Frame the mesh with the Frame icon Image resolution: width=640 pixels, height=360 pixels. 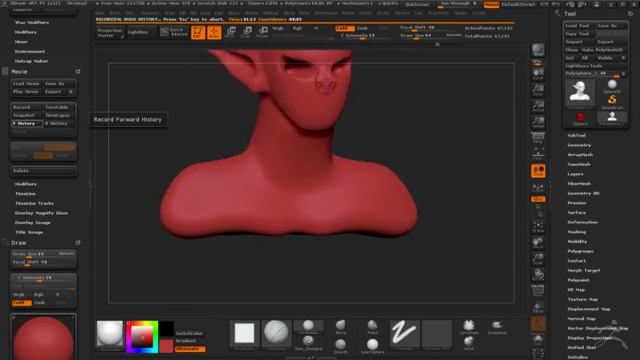click(x=538, y=227)
